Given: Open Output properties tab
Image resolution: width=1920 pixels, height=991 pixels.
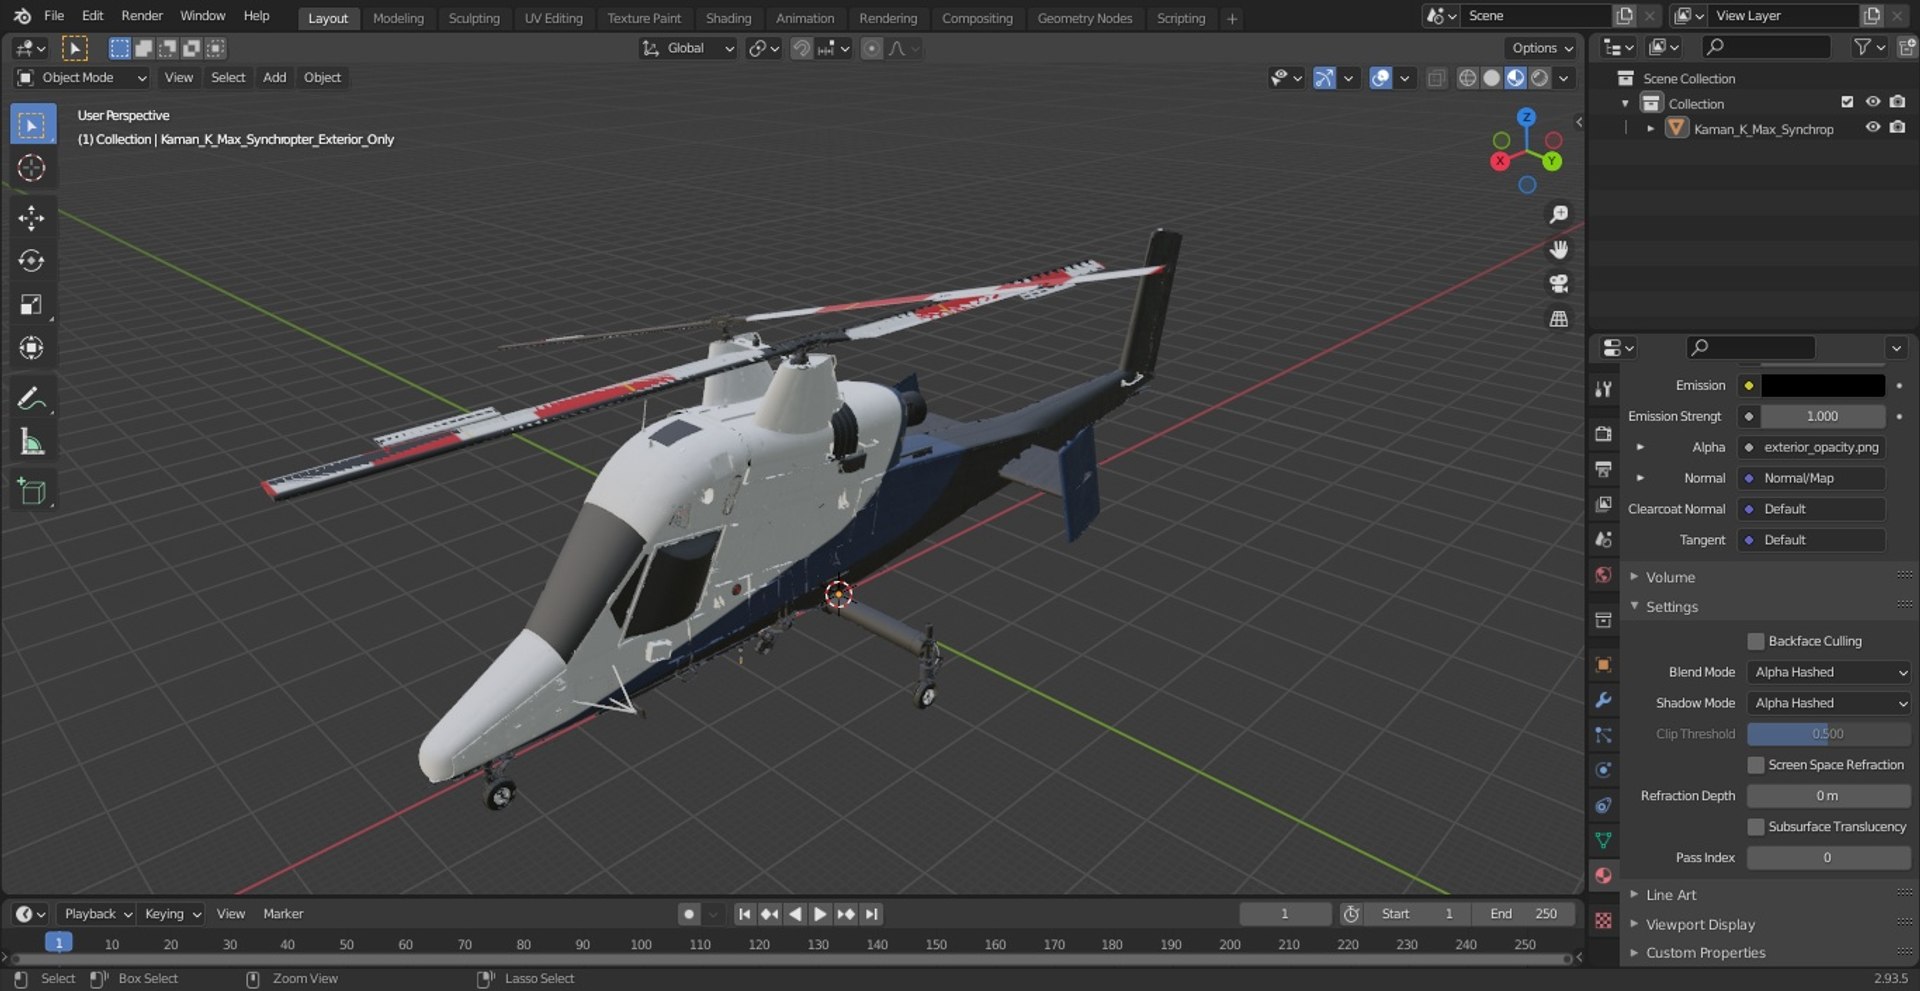Looking at the screenshot, I should (x=1603, y=469).
